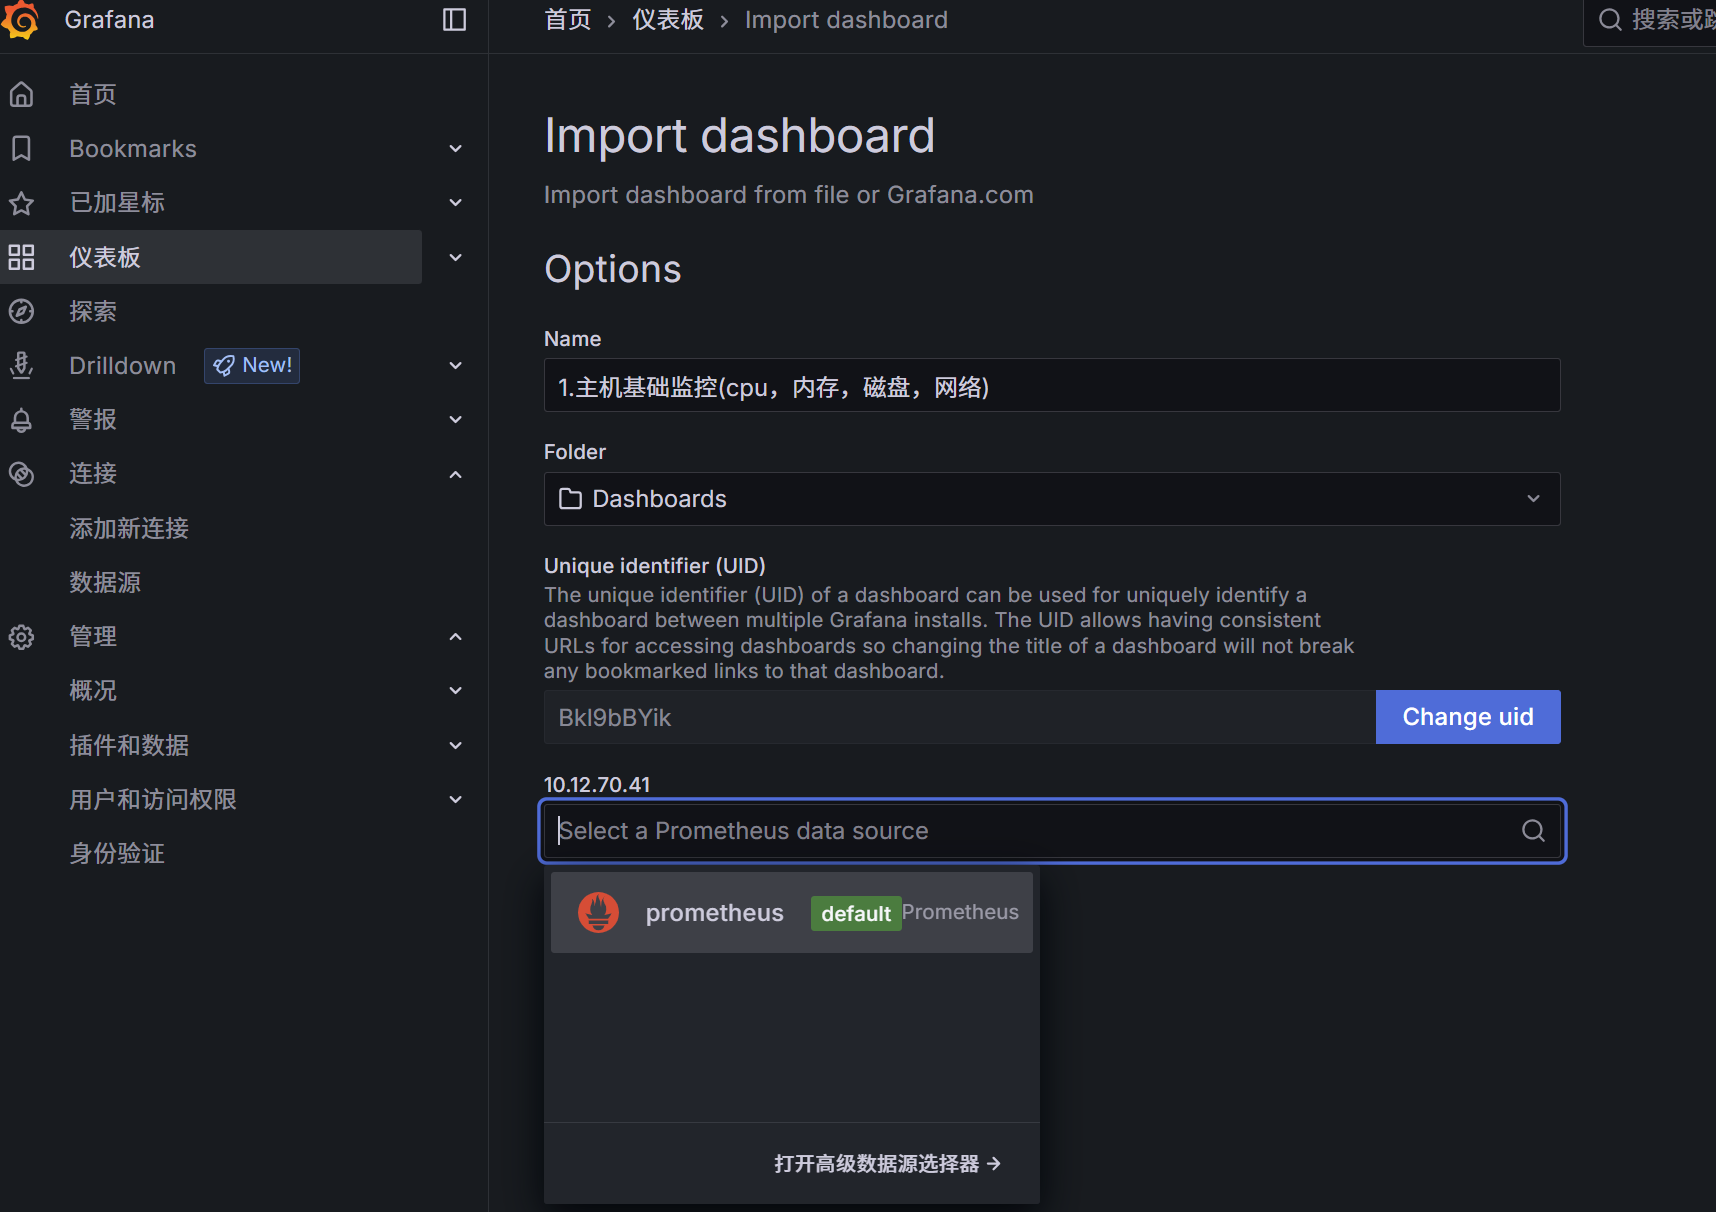Click the Grafana logo icon
1716x1212 pixels.
pos(21,20)
